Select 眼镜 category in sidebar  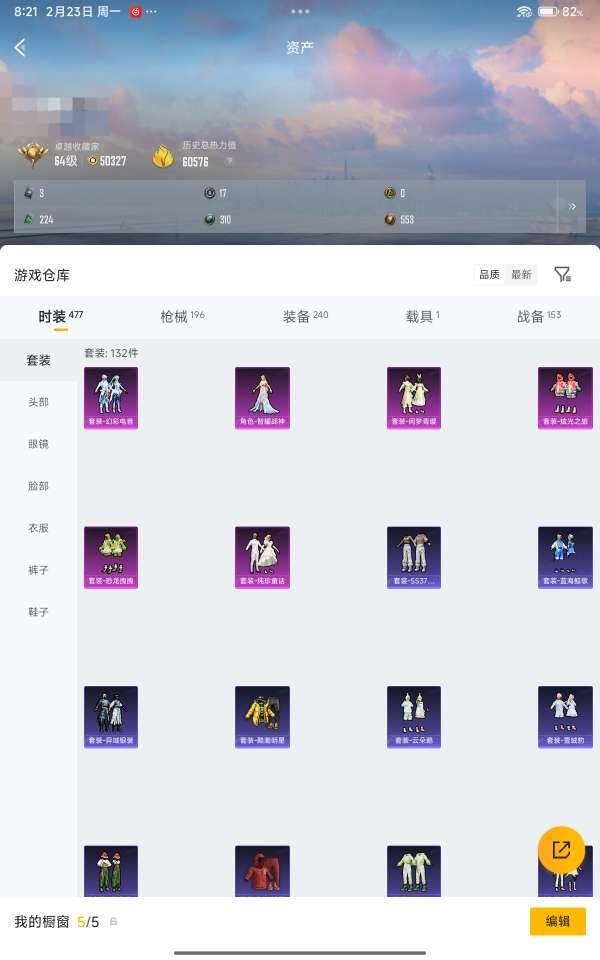(39, 444)
